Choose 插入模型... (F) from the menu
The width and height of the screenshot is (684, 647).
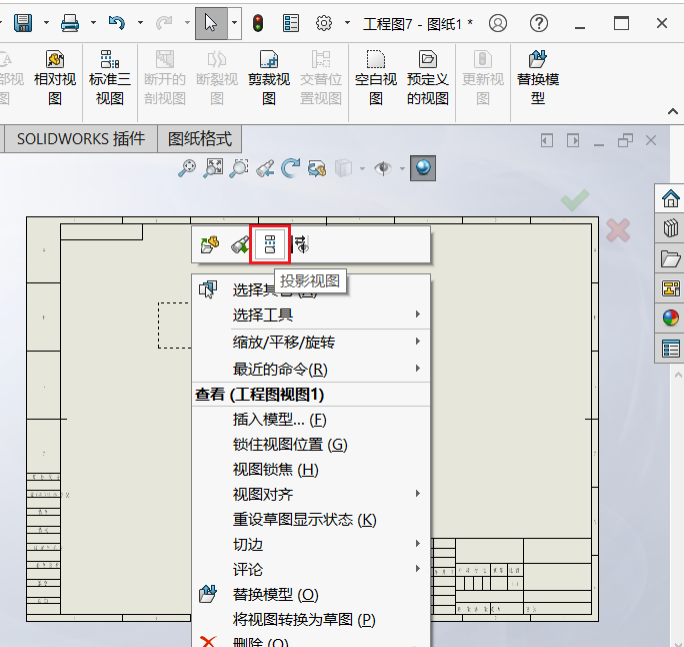coord(311,420)
